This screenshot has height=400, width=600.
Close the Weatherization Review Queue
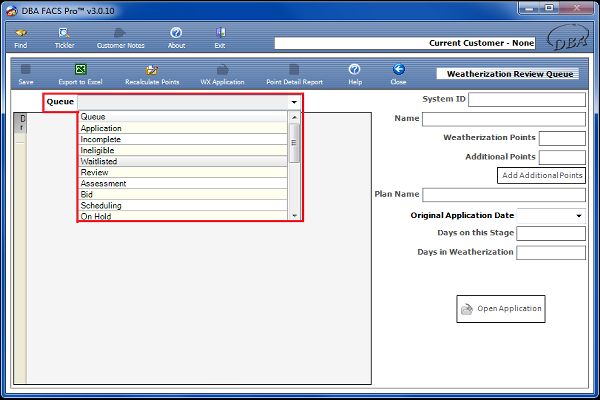pyautogui.click(x=398, y=75)
